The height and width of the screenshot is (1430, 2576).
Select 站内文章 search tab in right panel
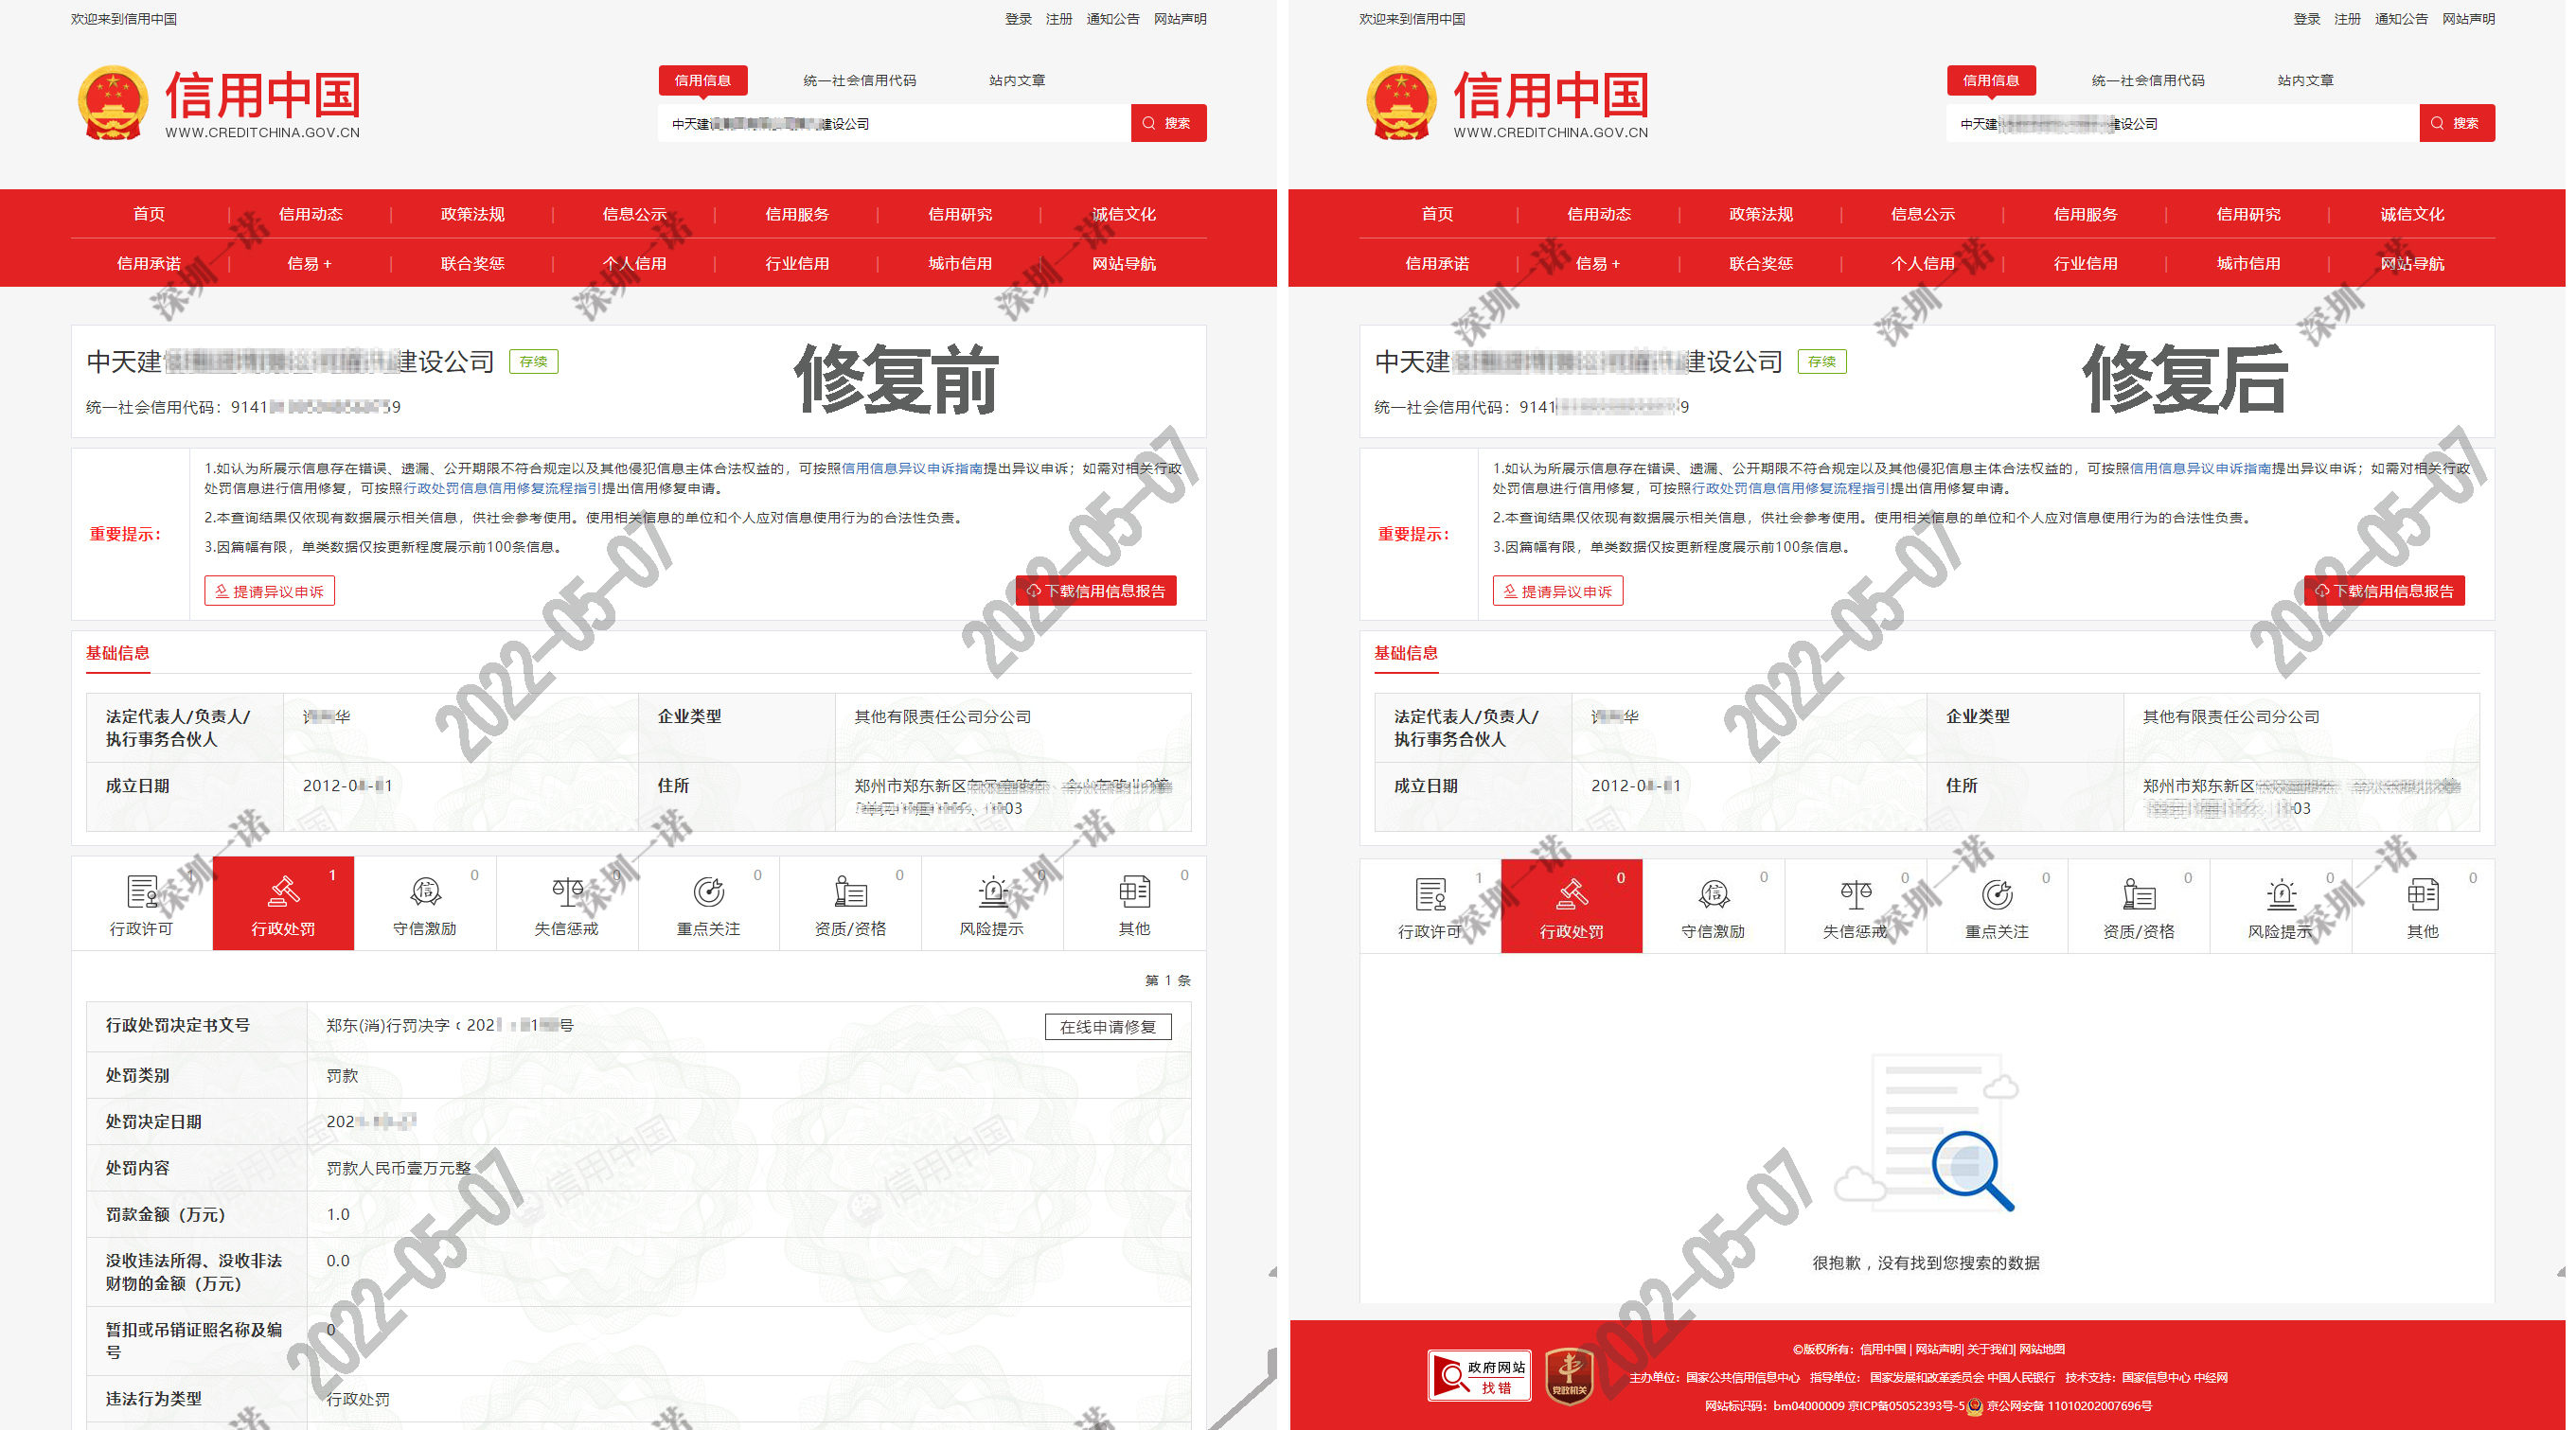point(2305,80)
